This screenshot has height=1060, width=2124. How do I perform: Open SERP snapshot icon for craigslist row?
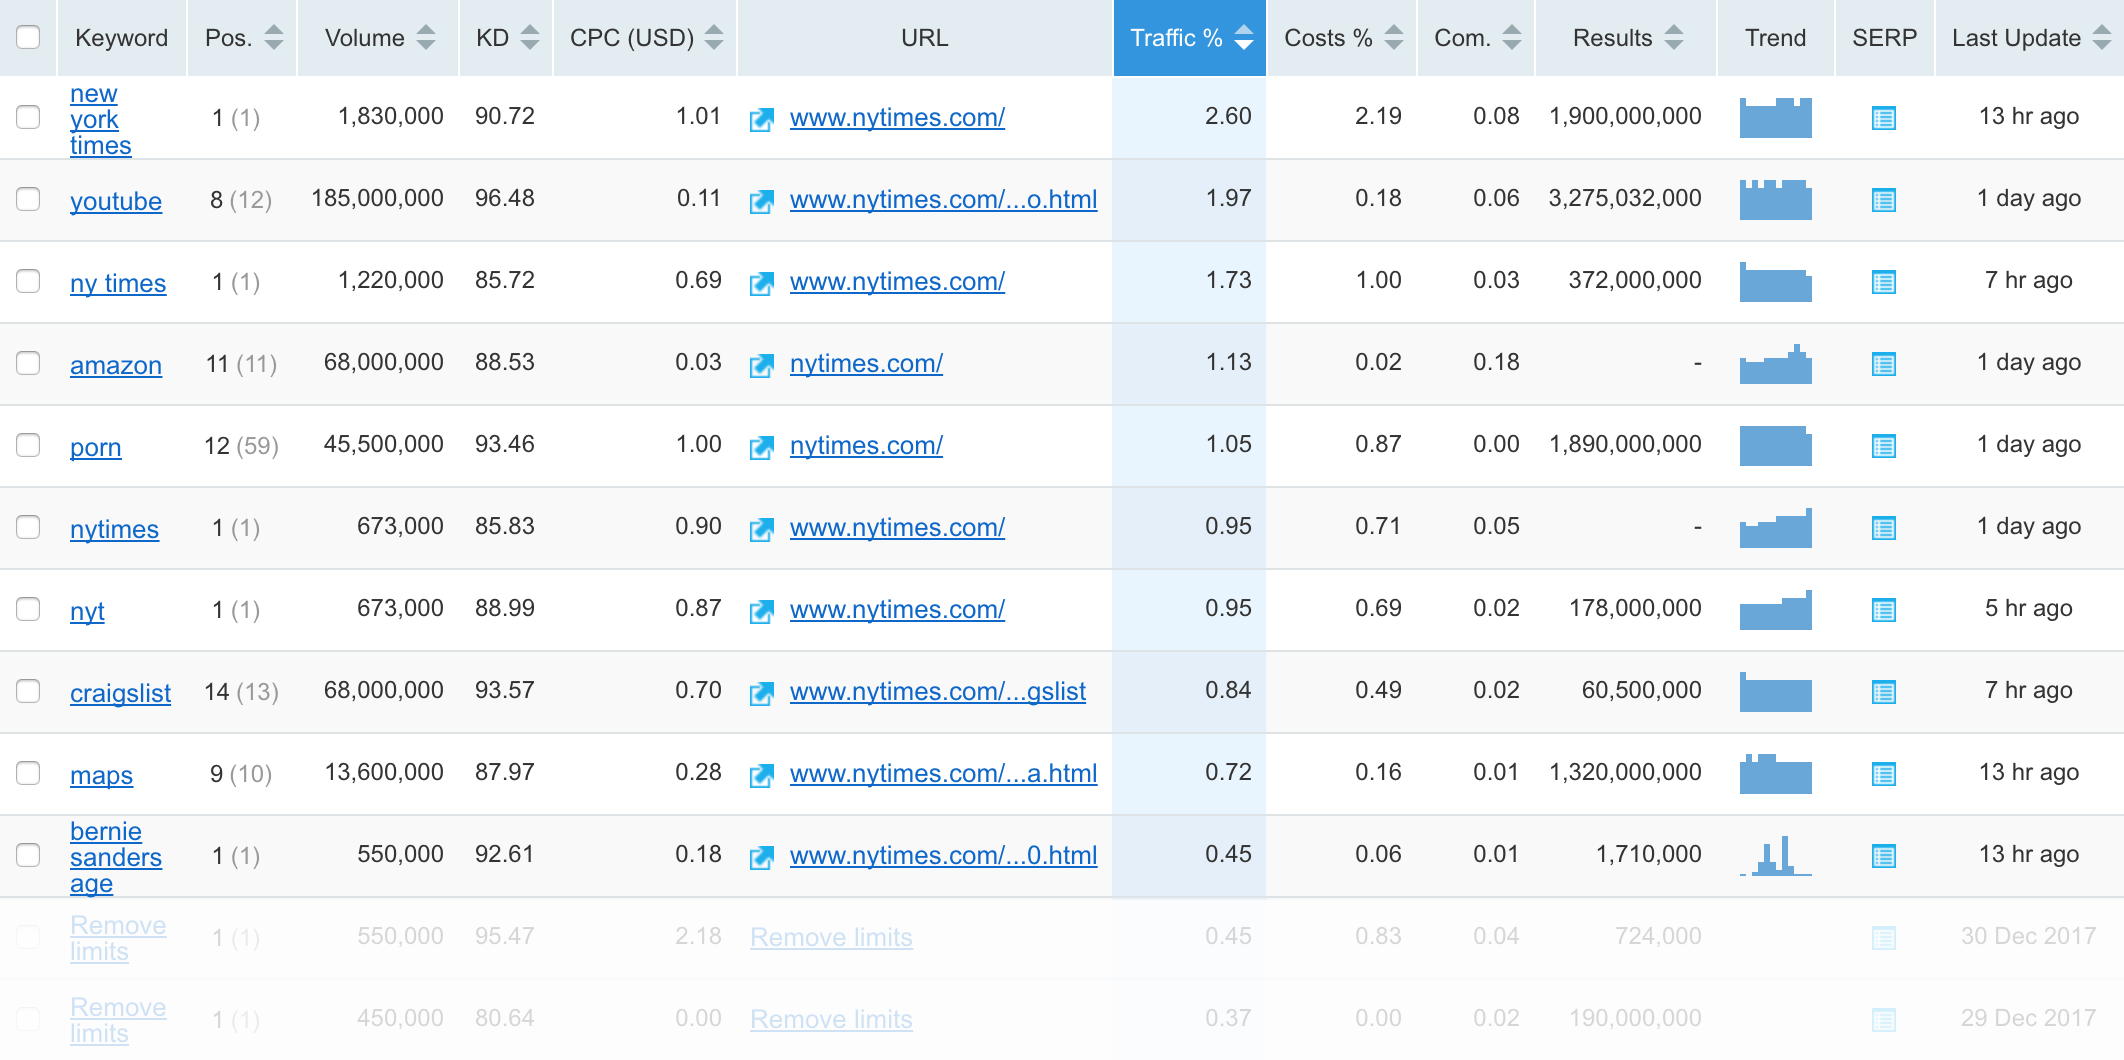[1884, 692]
